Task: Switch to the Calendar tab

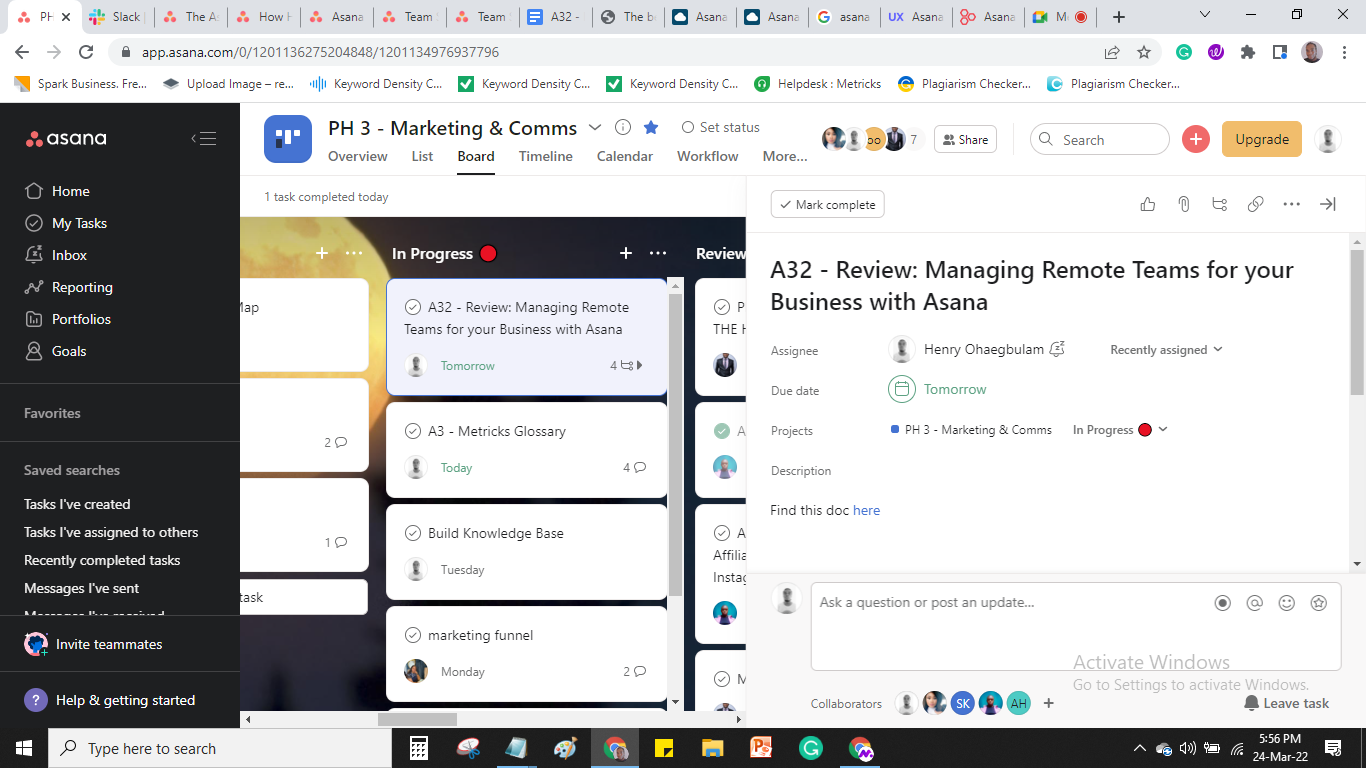Action: pyautogui.click(x=625, y=156)
